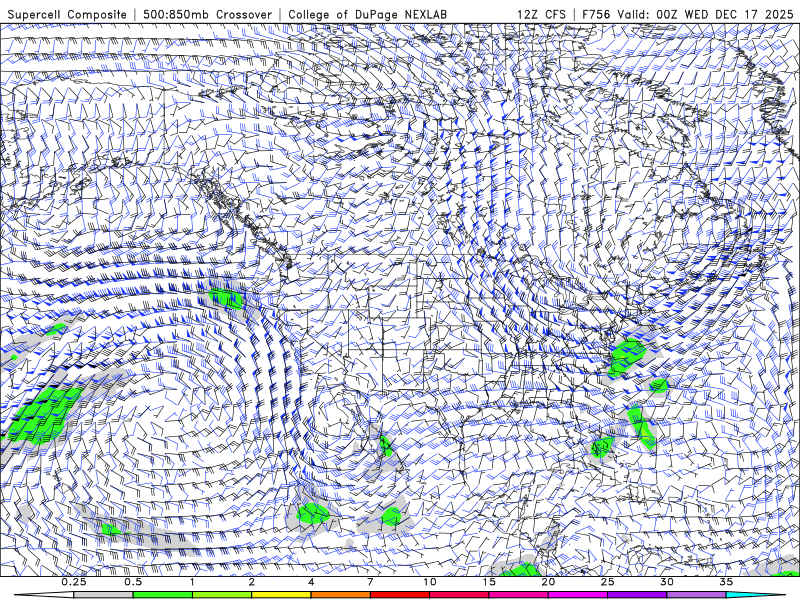Select the yellow swatch on the color bar
800x600 pixels.
coord(281,595)
